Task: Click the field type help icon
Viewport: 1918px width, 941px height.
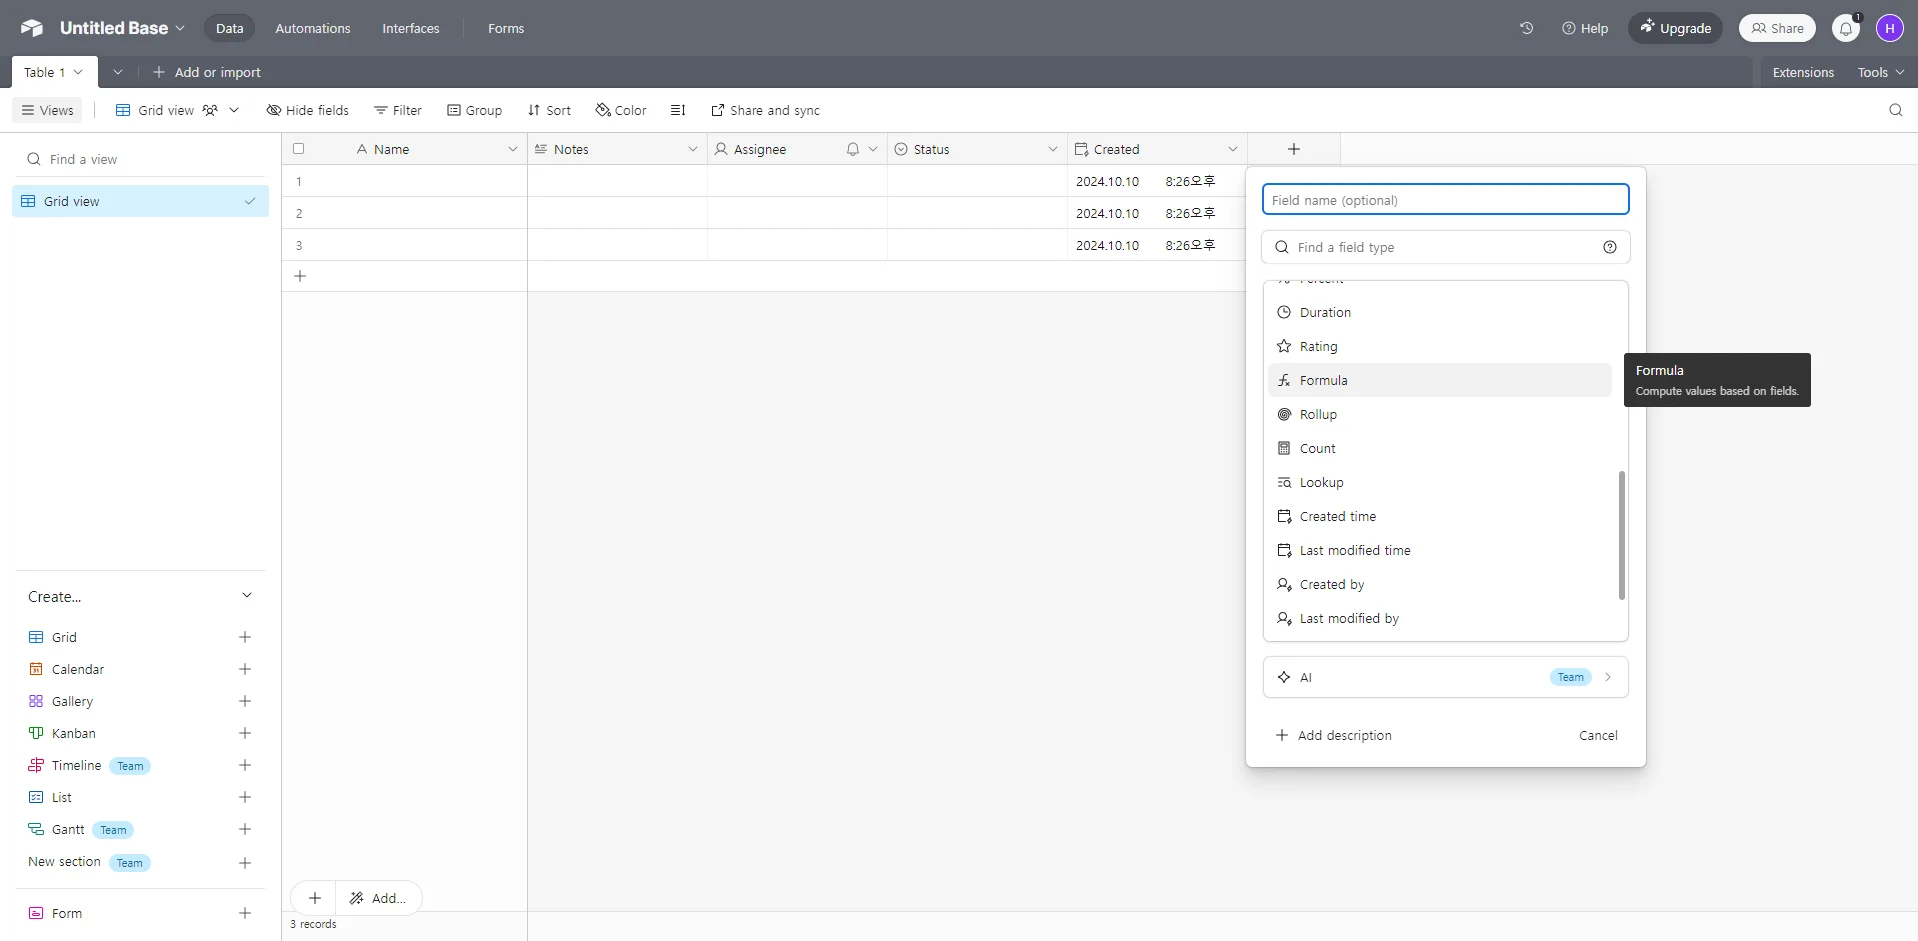Action: click(1609, 247)
